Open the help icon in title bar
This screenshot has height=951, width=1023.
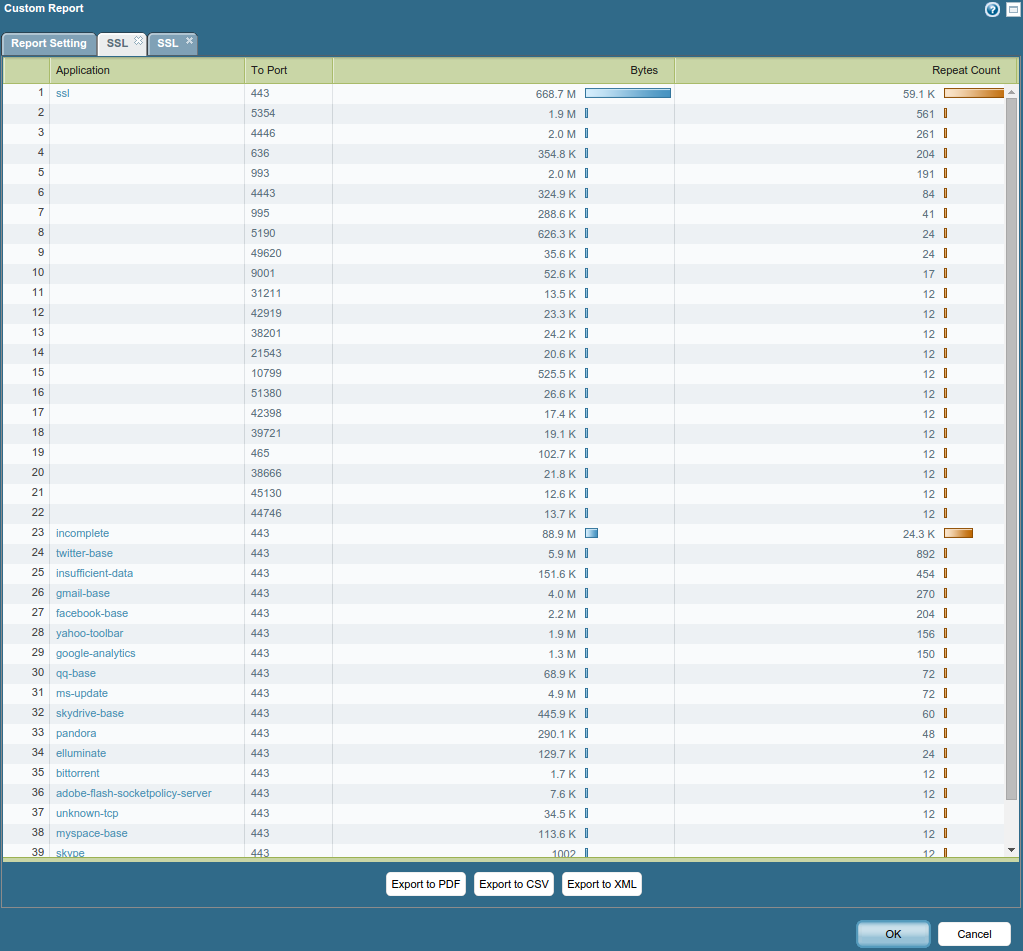pos(992,10)
